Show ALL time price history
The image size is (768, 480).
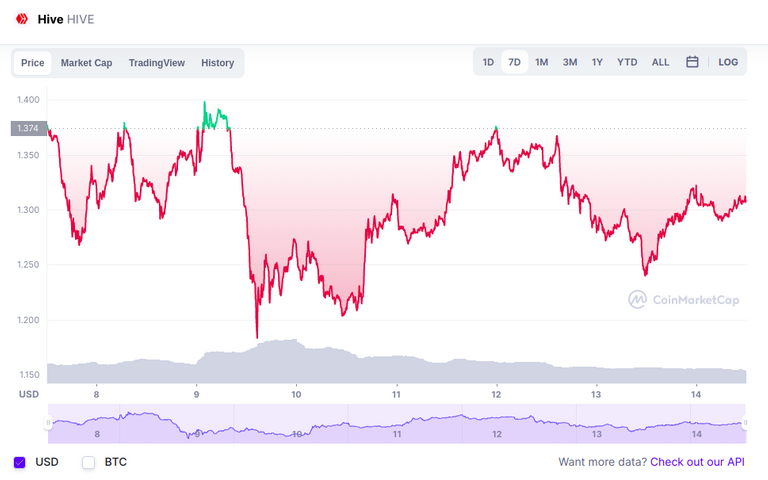[x=660, y=62]
